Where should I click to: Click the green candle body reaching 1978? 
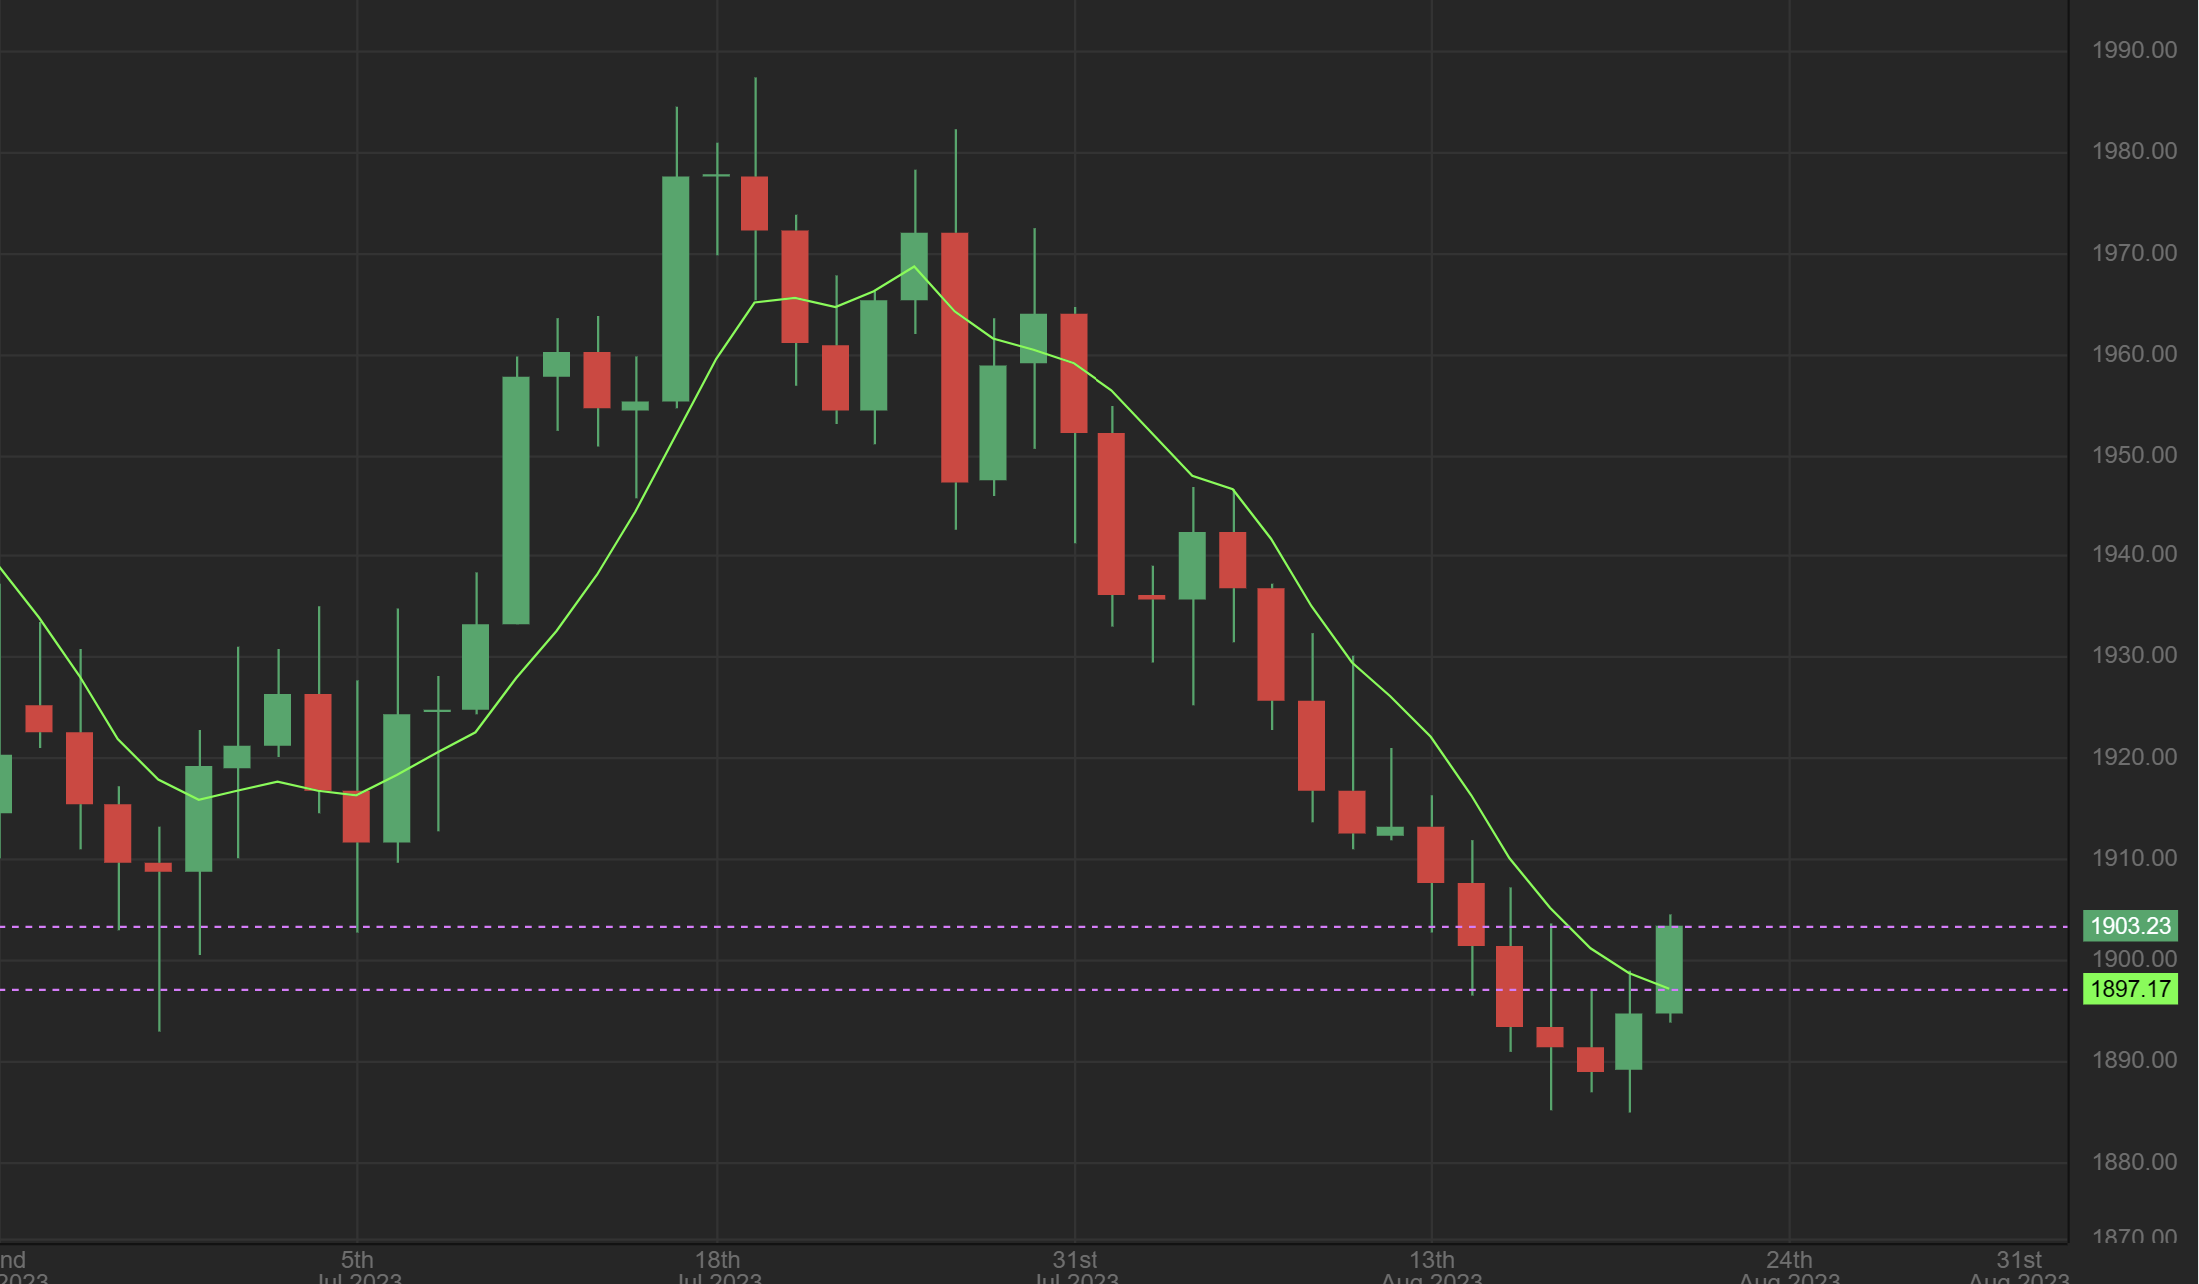(x=676, y=289)
